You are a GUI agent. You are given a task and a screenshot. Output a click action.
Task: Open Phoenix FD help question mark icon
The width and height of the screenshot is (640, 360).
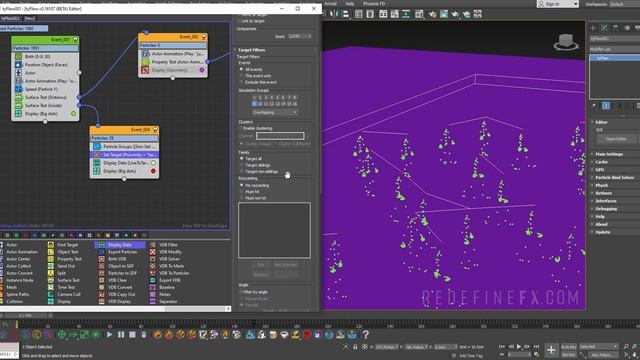[x=365, y=335]
